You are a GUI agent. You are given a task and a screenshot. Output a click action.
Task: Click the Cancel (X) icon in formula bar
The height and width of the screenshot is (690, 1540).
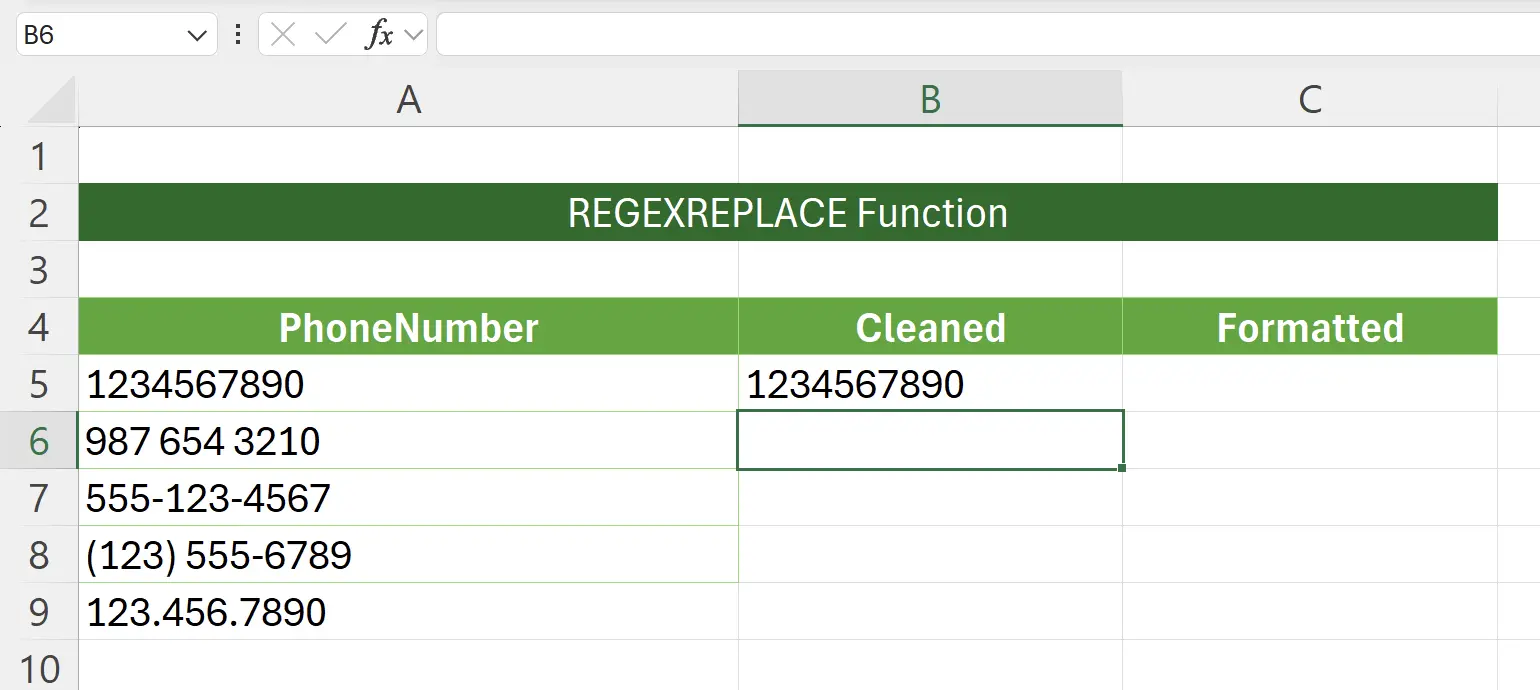283,32
